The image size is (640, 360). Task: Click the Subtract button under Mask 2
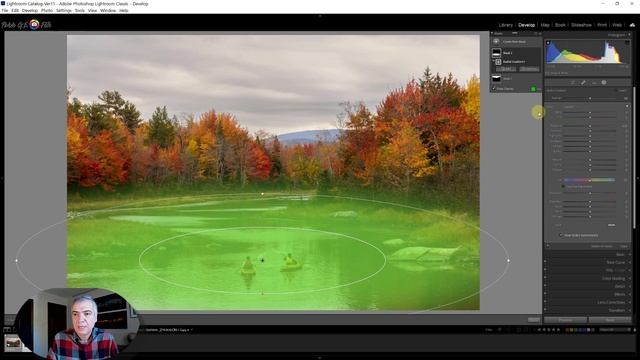(x=529, y=69)
